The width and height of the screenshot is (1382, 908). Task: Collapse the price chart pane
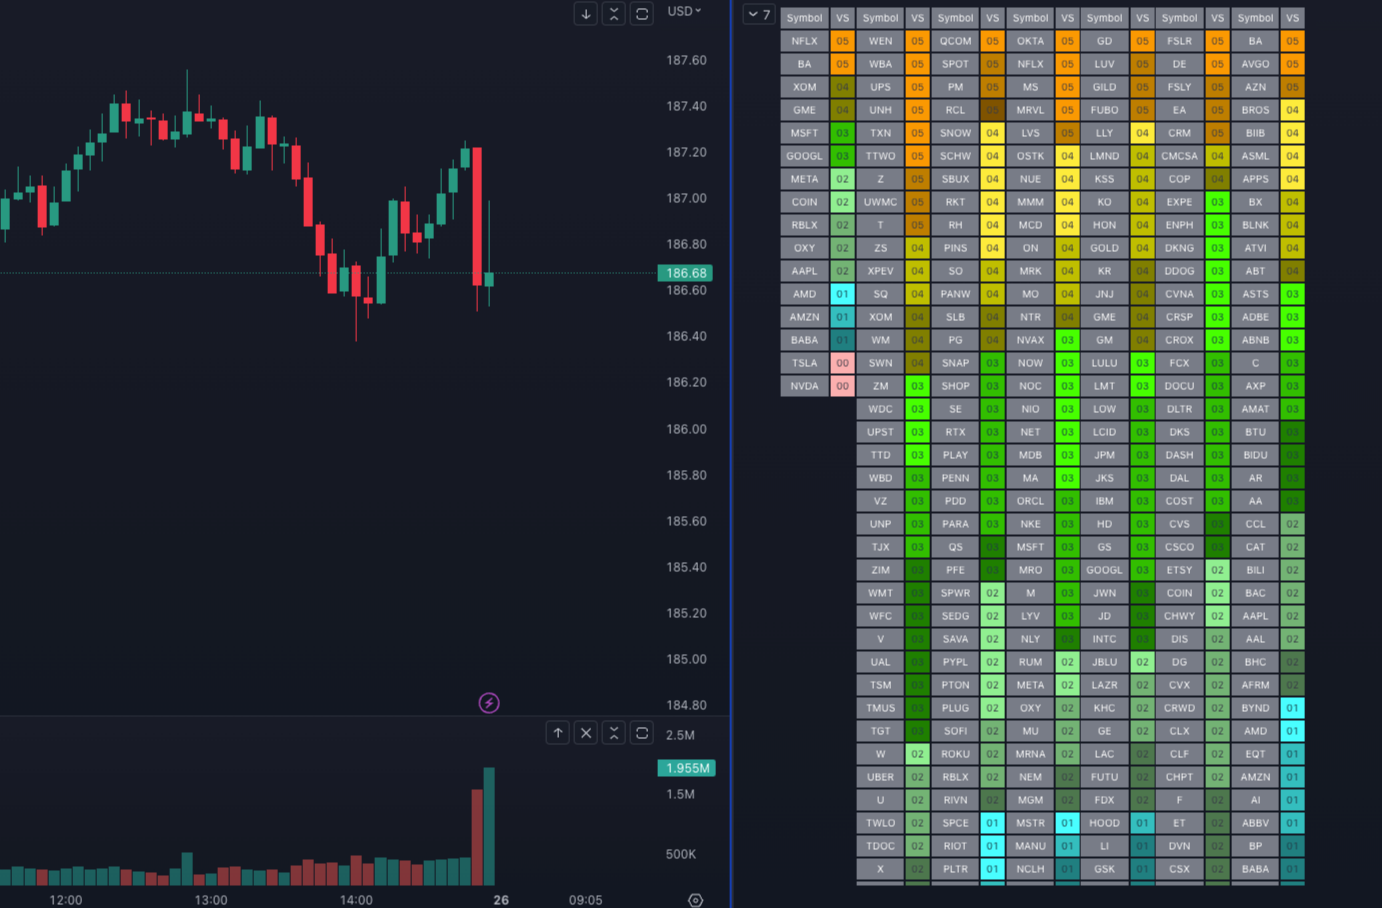(614, 13)
